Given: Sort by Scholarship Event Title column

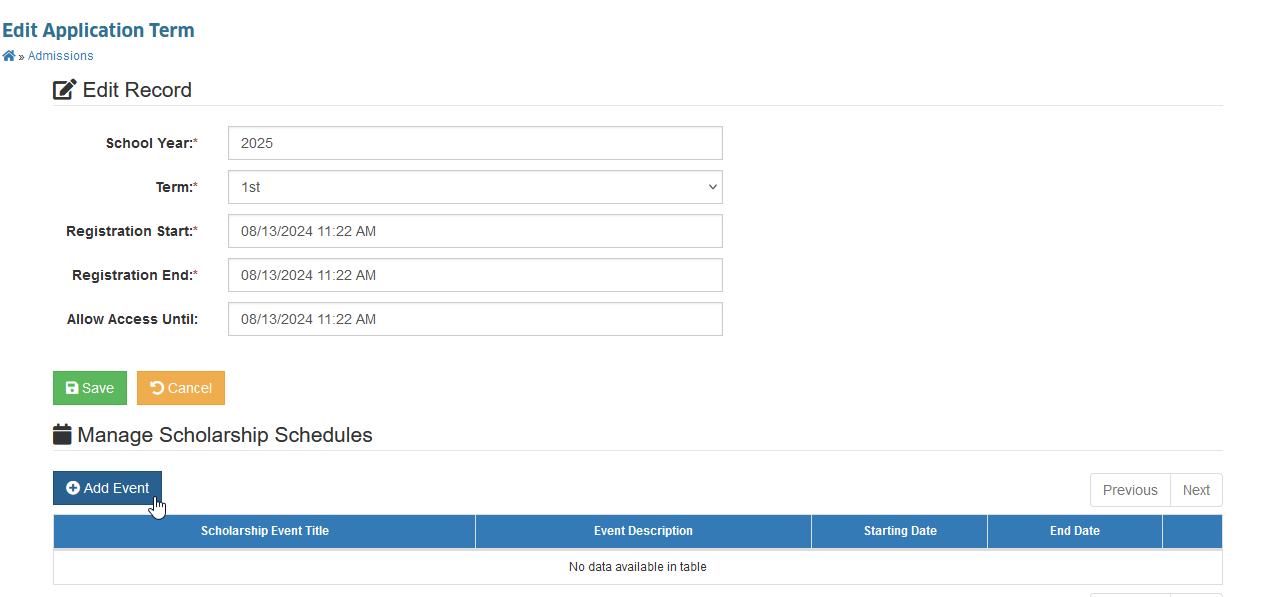Looking at the screenshot, I should point(265,531).
